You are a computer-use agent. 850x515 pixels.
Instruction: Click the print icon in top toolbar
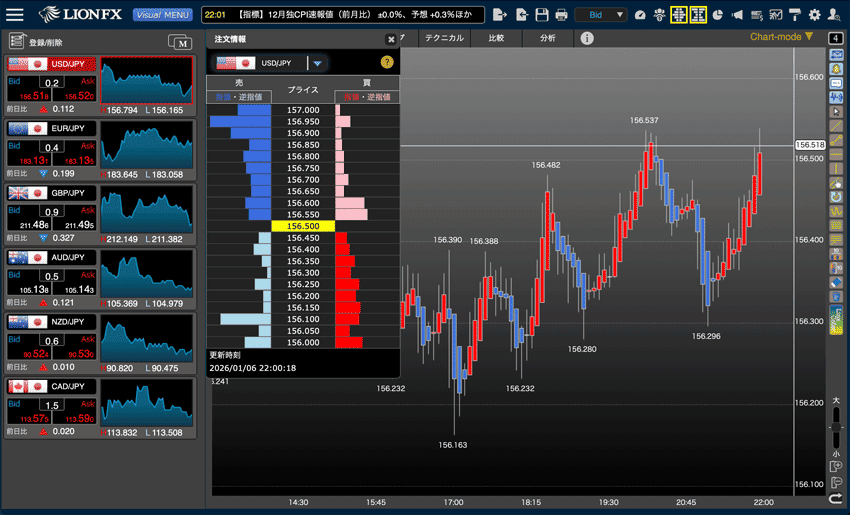[562, 15]
